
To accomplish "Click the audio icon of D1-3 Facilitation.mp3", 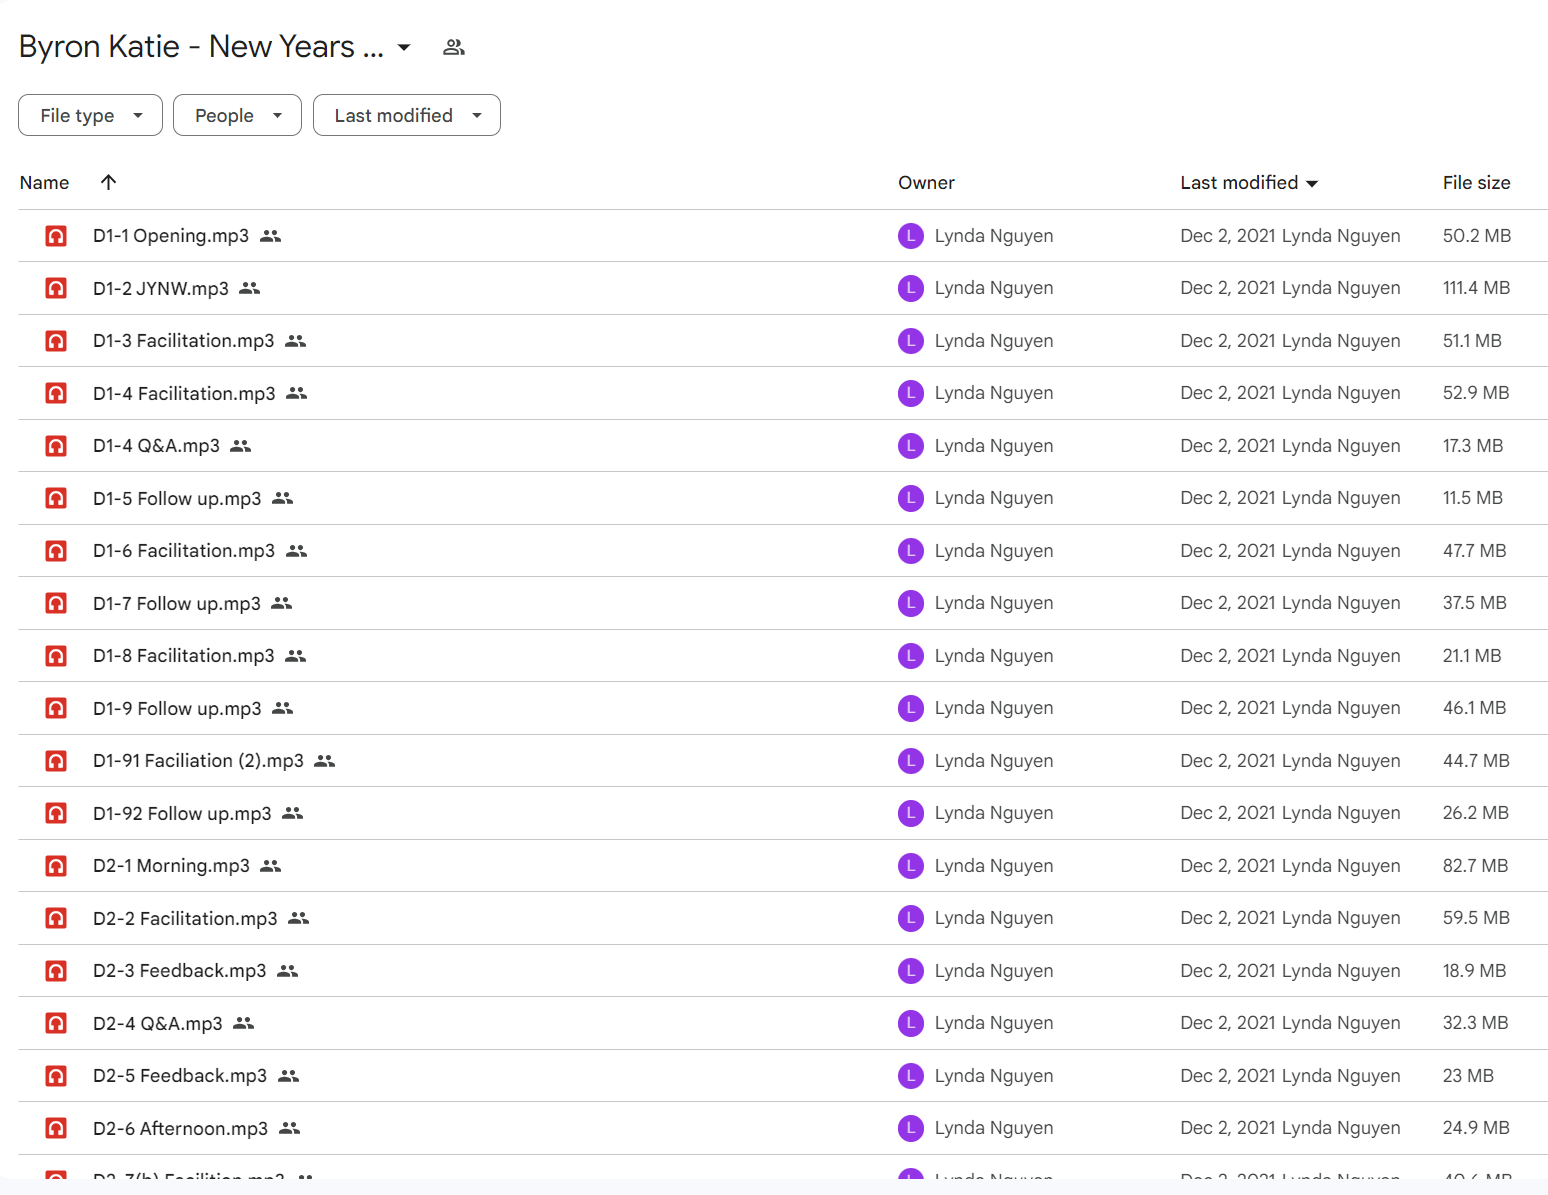I will (56, 341).
